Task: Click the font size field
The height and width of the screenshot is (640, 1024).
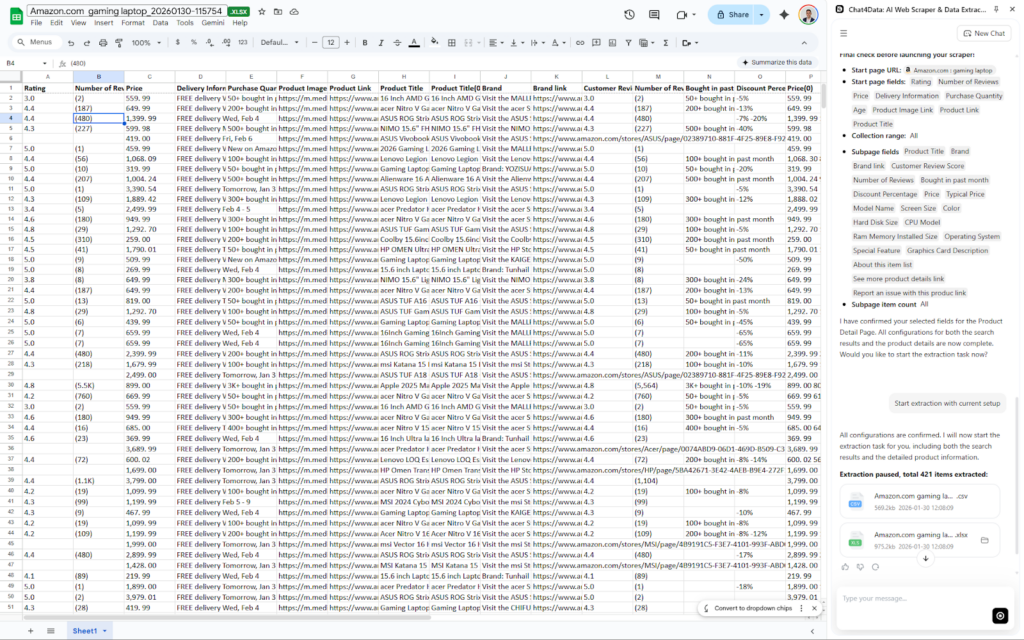Action: point(330,42)
